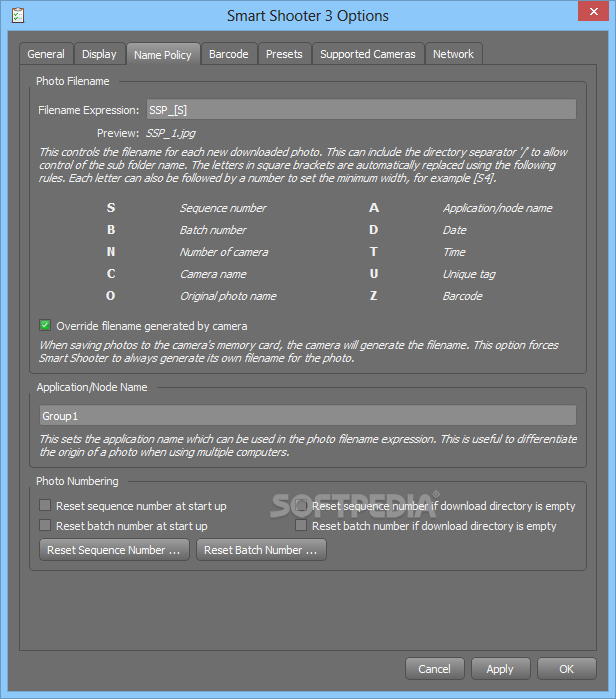Image resolution: width=616 pixels, height=699 pixels.
Task: Click the 'Application/node name' rule description
Action: pyautogui.click(x=497, y=208)
